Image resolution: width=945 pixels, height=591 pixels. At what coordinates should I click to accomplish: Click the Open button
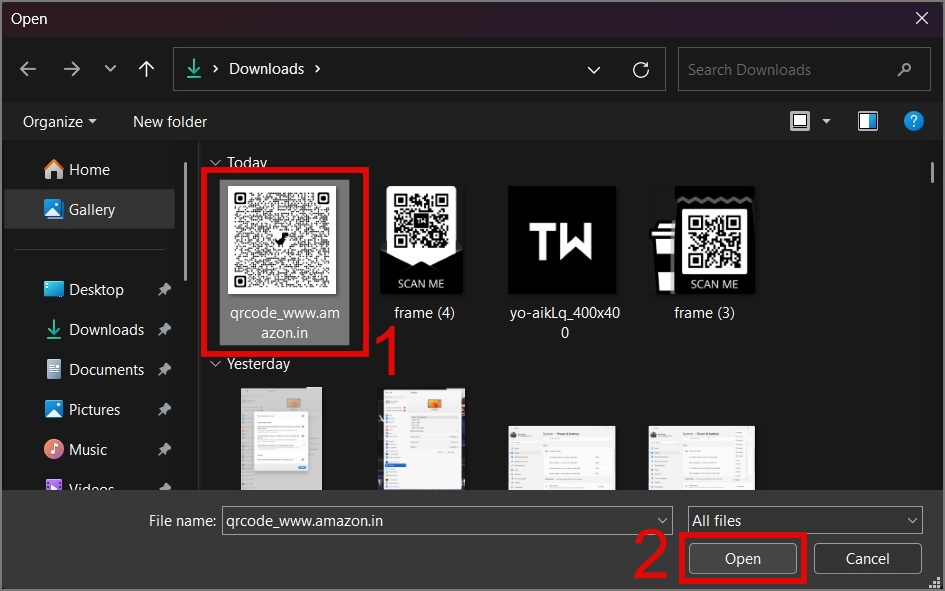tap(742, 559)
